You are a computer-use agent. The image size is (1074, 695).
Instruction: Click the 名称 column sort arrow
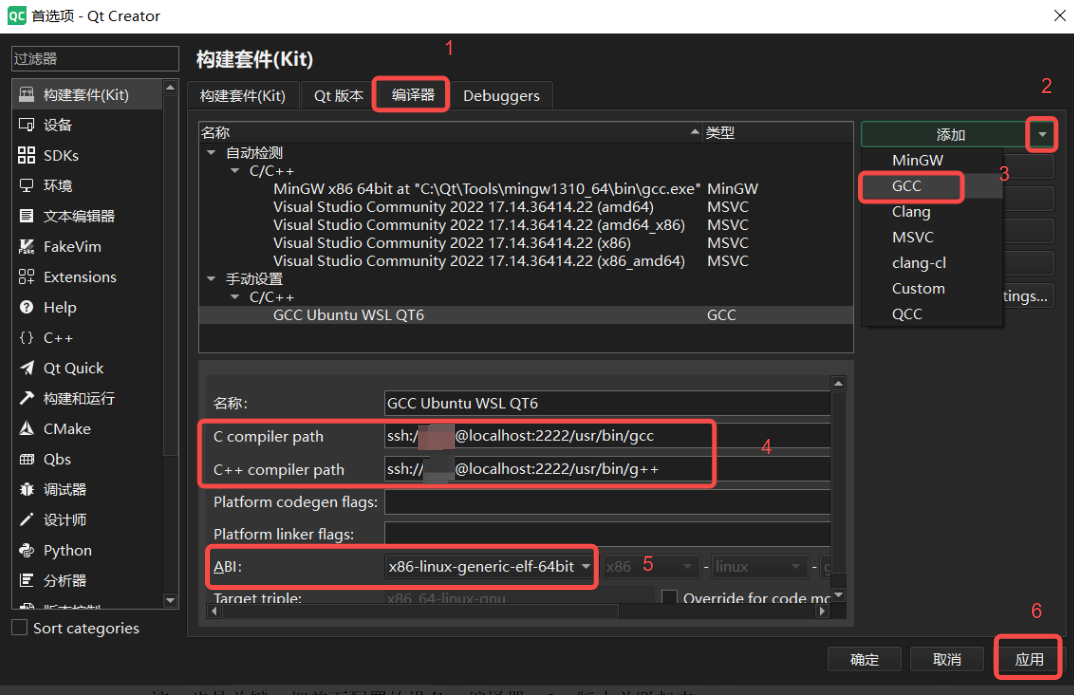[x=695, y=131]
